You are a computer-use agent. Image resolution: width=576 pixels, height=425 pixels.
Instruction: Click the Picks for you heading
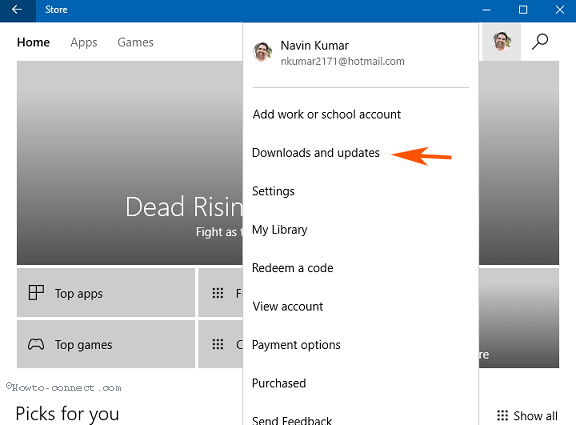click(x=67, y=414)
